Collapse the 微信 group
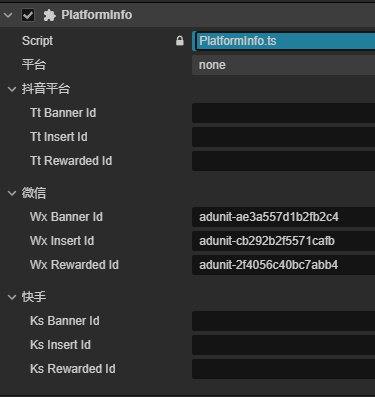 coord(12,193)
